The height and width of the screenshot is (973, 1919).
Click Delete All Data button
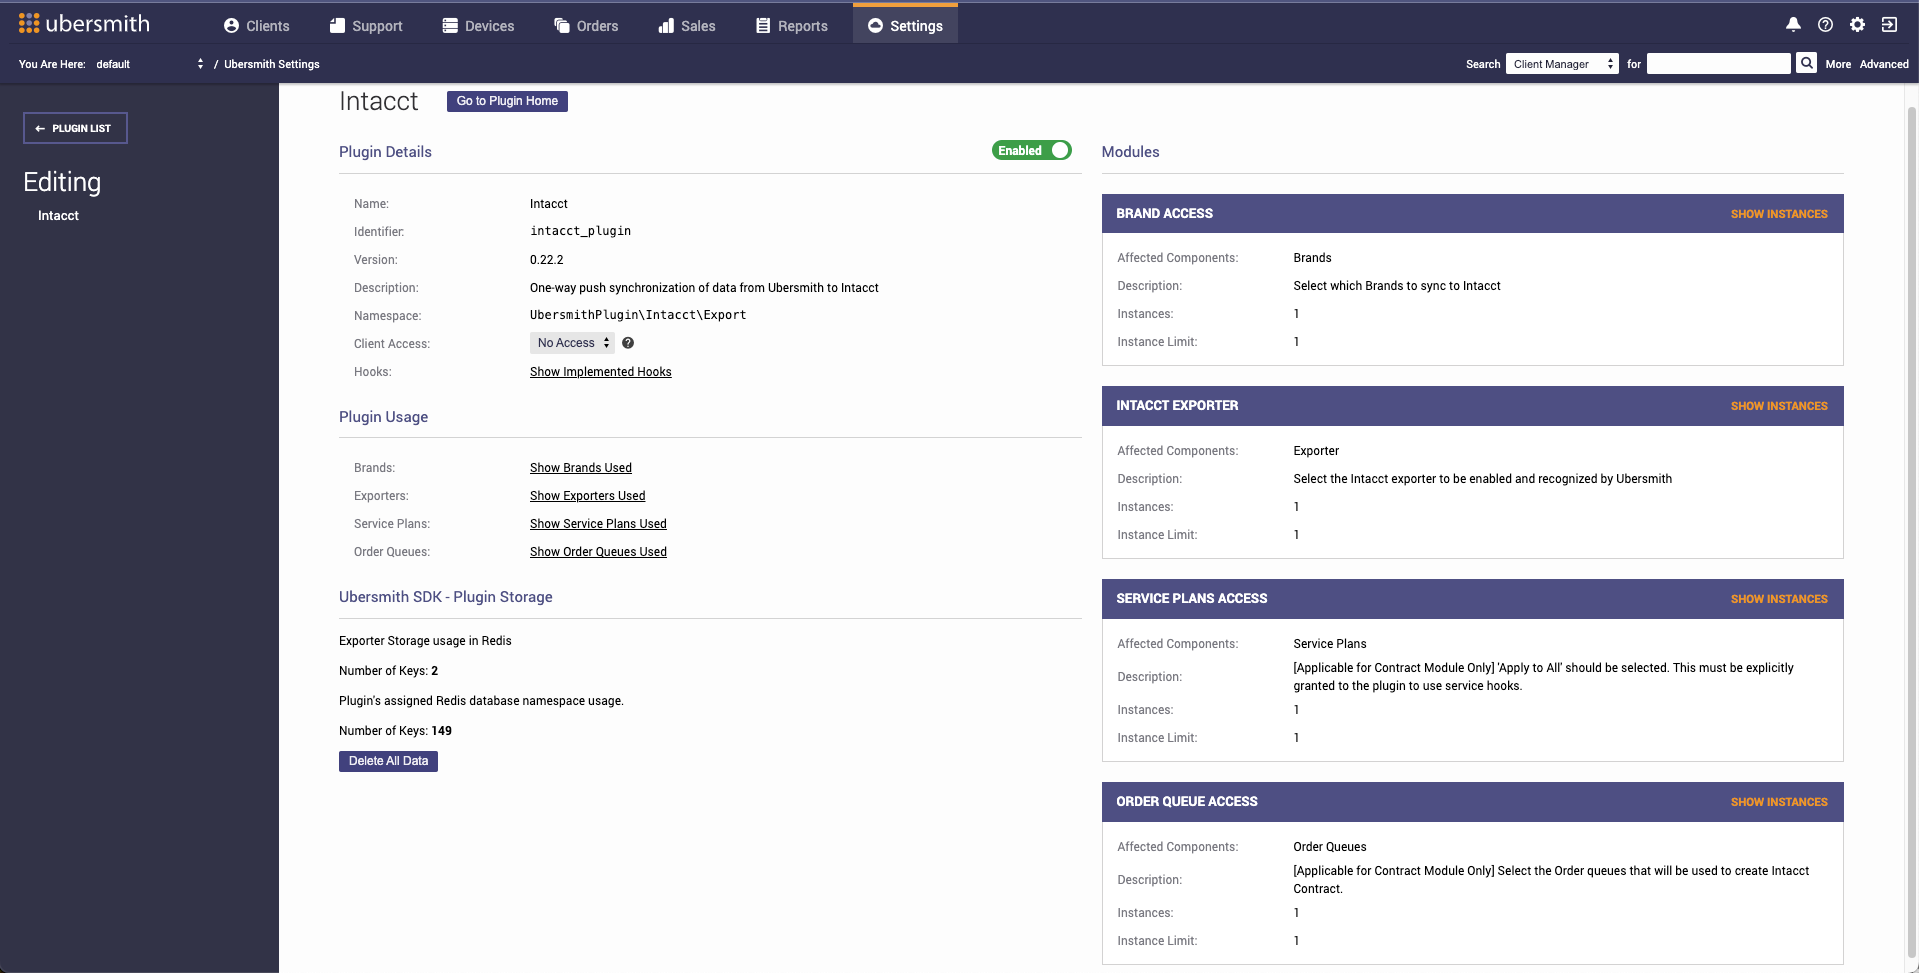point(388,761)
